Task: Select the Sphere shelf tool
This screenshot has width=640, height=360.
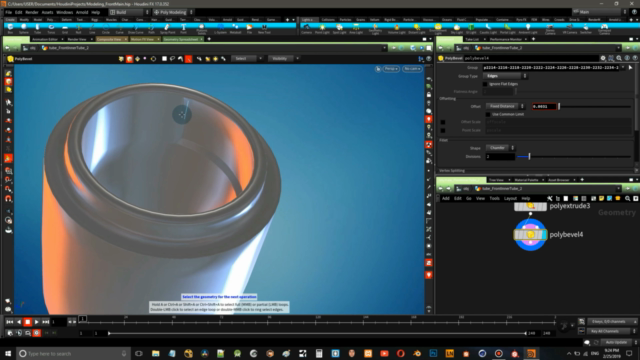Action: pyautogui.click(x=24, y=29)
